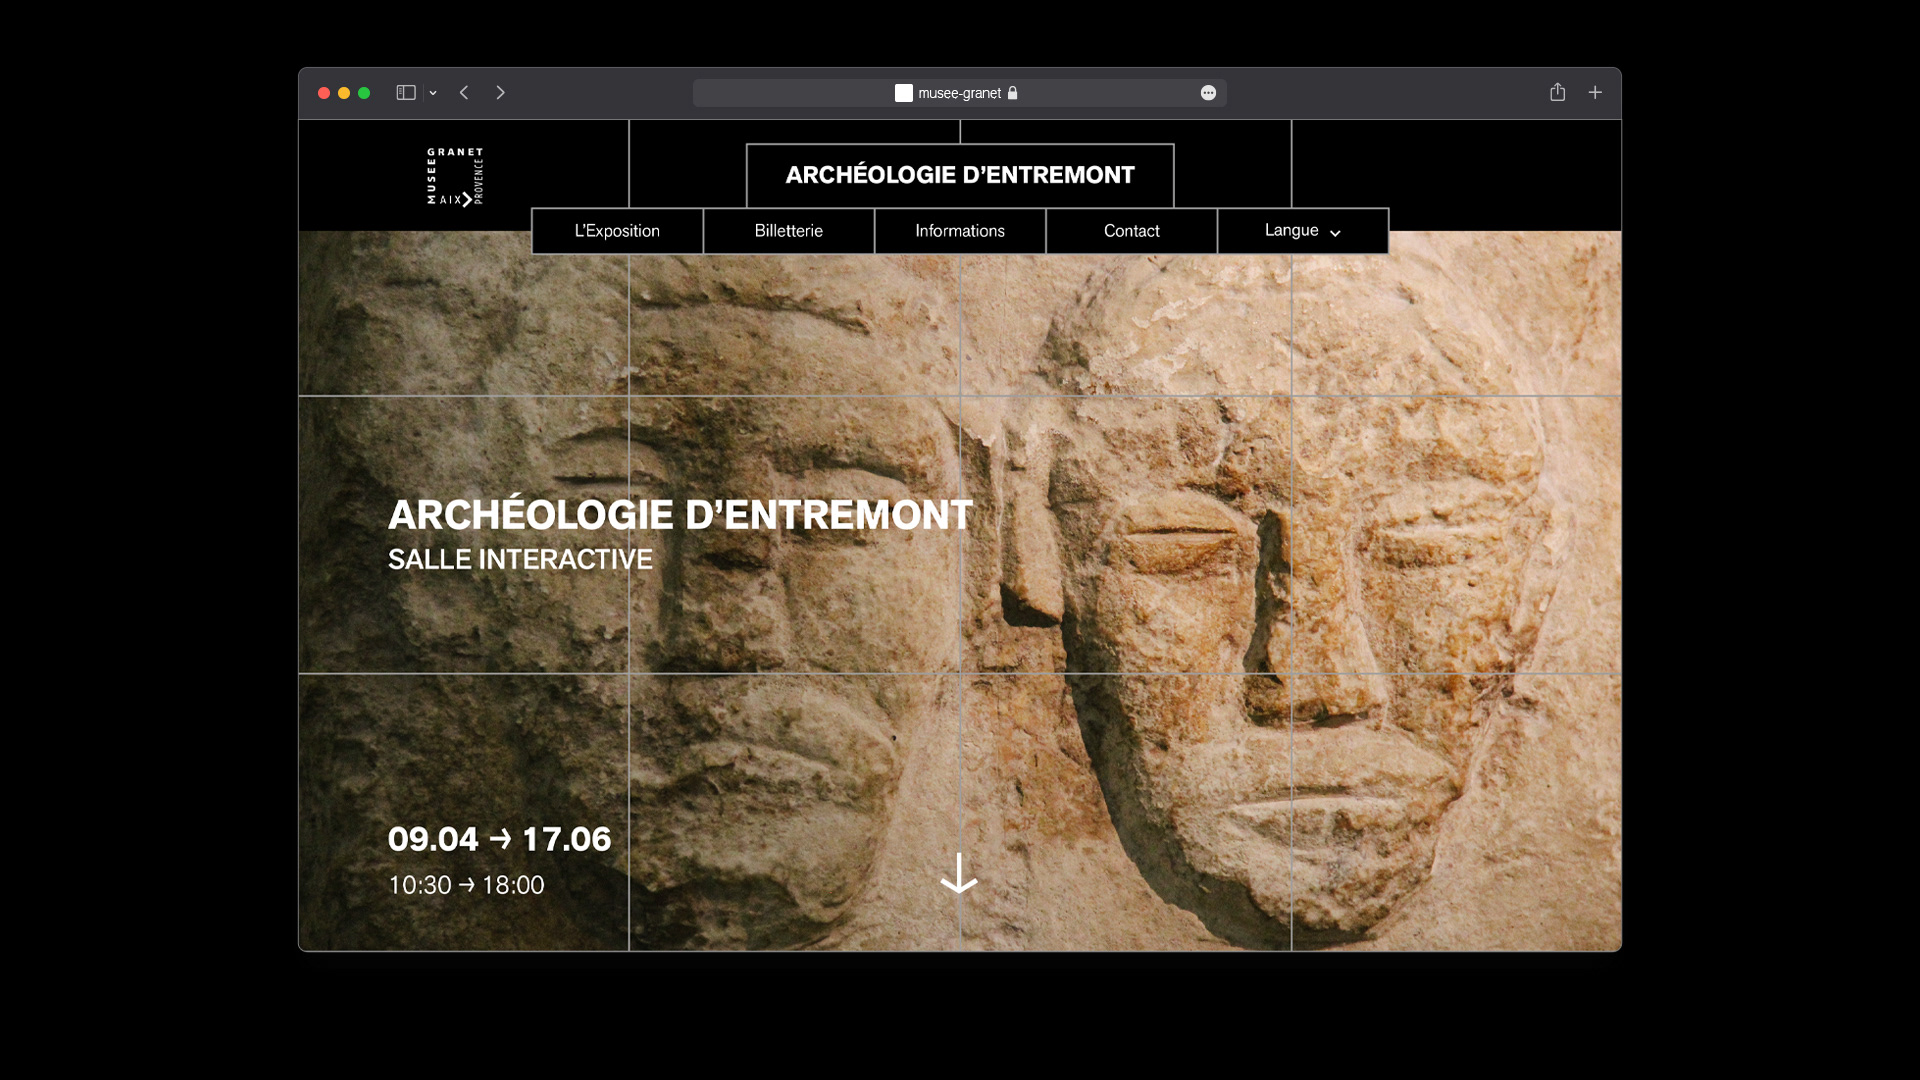1920x1080 pixels.
Task: Go back with the browser back arrow
Action: [464, 93]
